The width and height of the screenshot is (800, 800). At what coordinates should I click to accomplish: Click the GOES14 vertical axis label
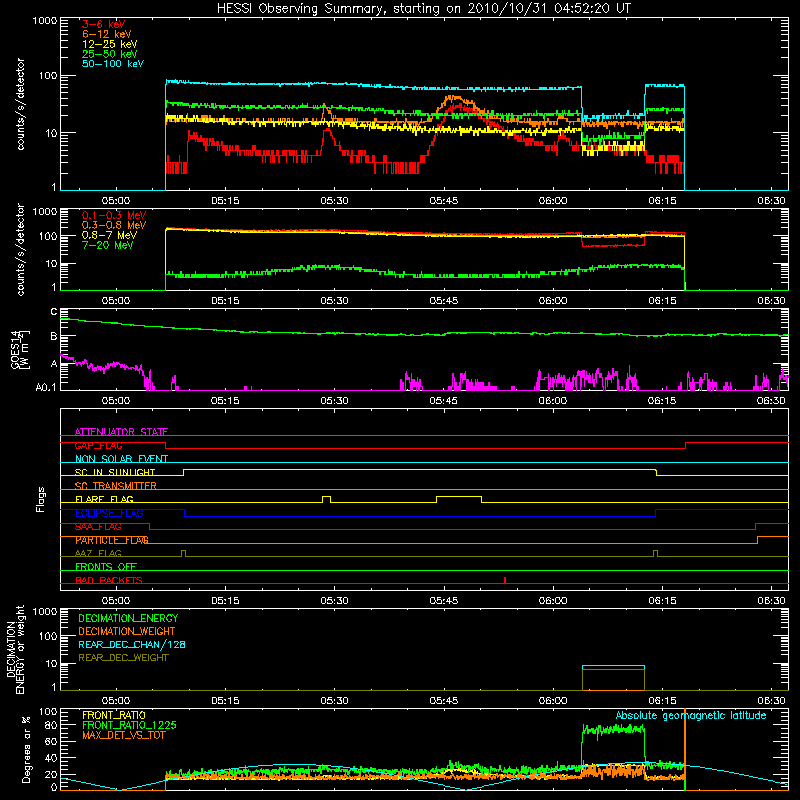20,349
